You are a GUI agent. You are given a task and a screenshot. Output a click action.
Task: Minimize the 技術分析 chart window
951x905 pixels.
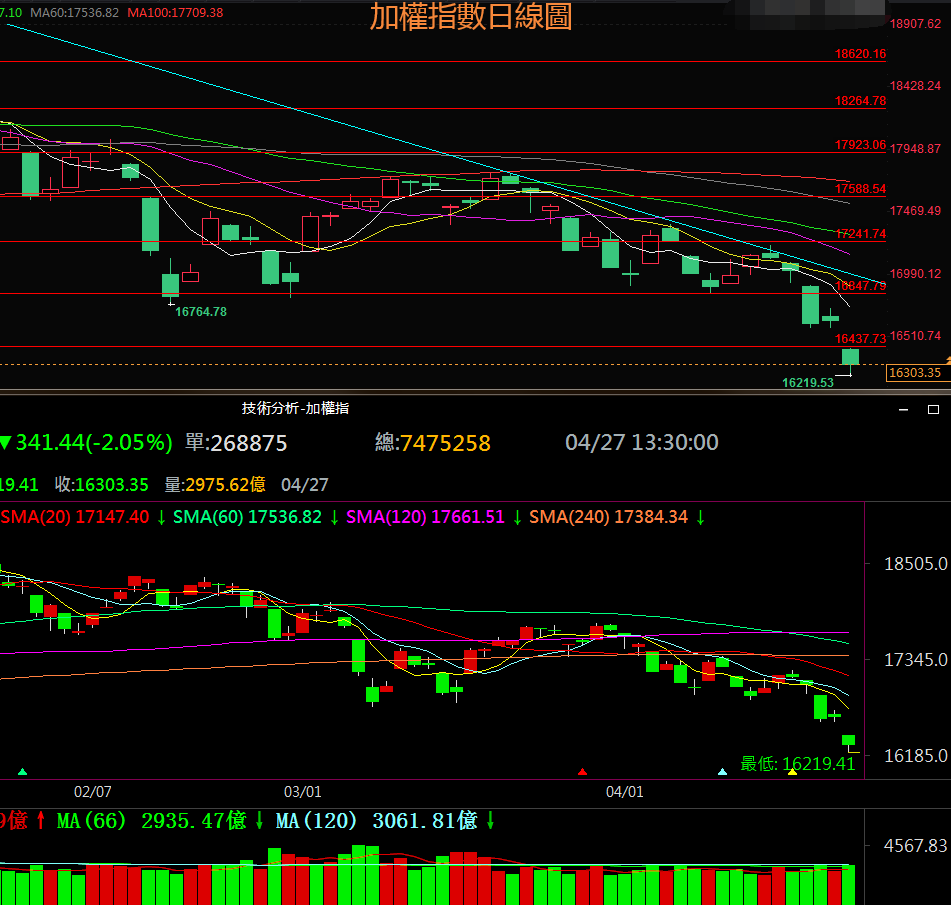(904, 409)
